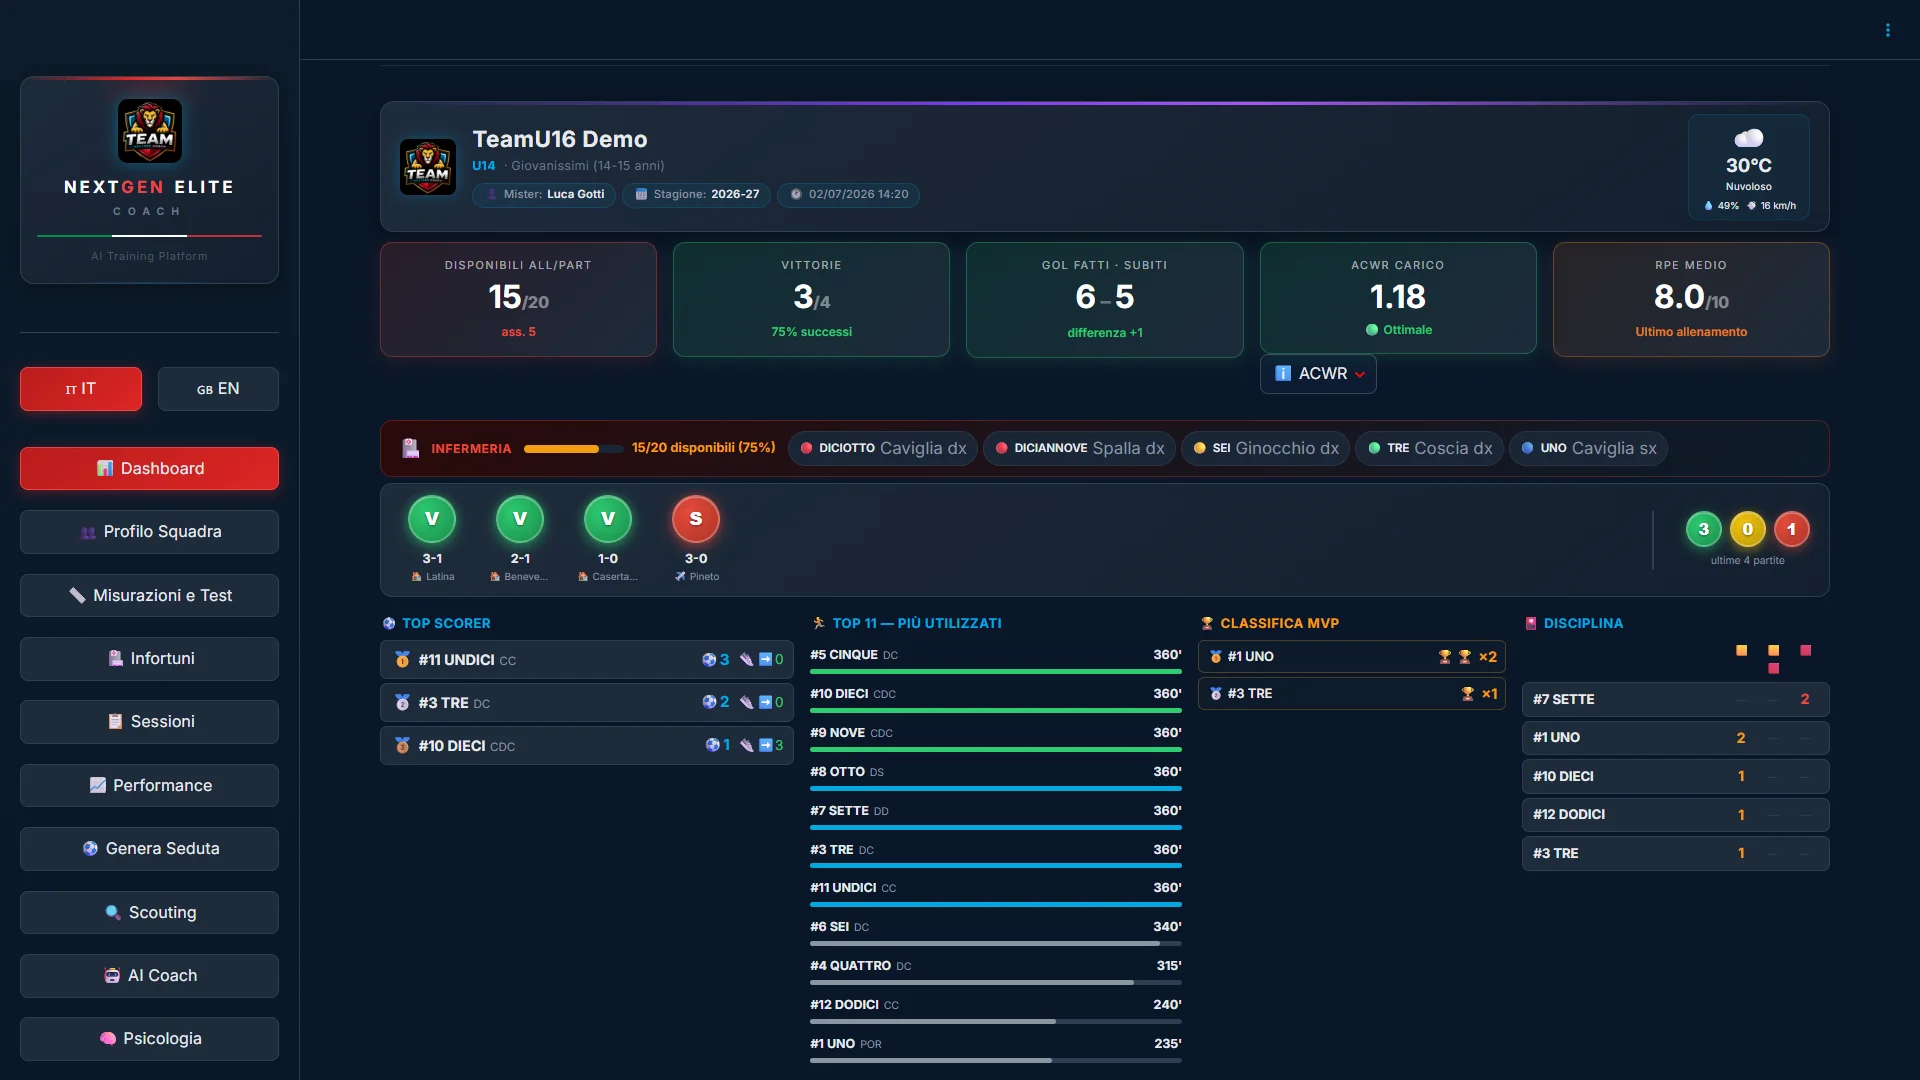The image size is (1920, 1080).
Task: Select TRE Coscia dx injury chip
Action: click(x=1430, y=448)
